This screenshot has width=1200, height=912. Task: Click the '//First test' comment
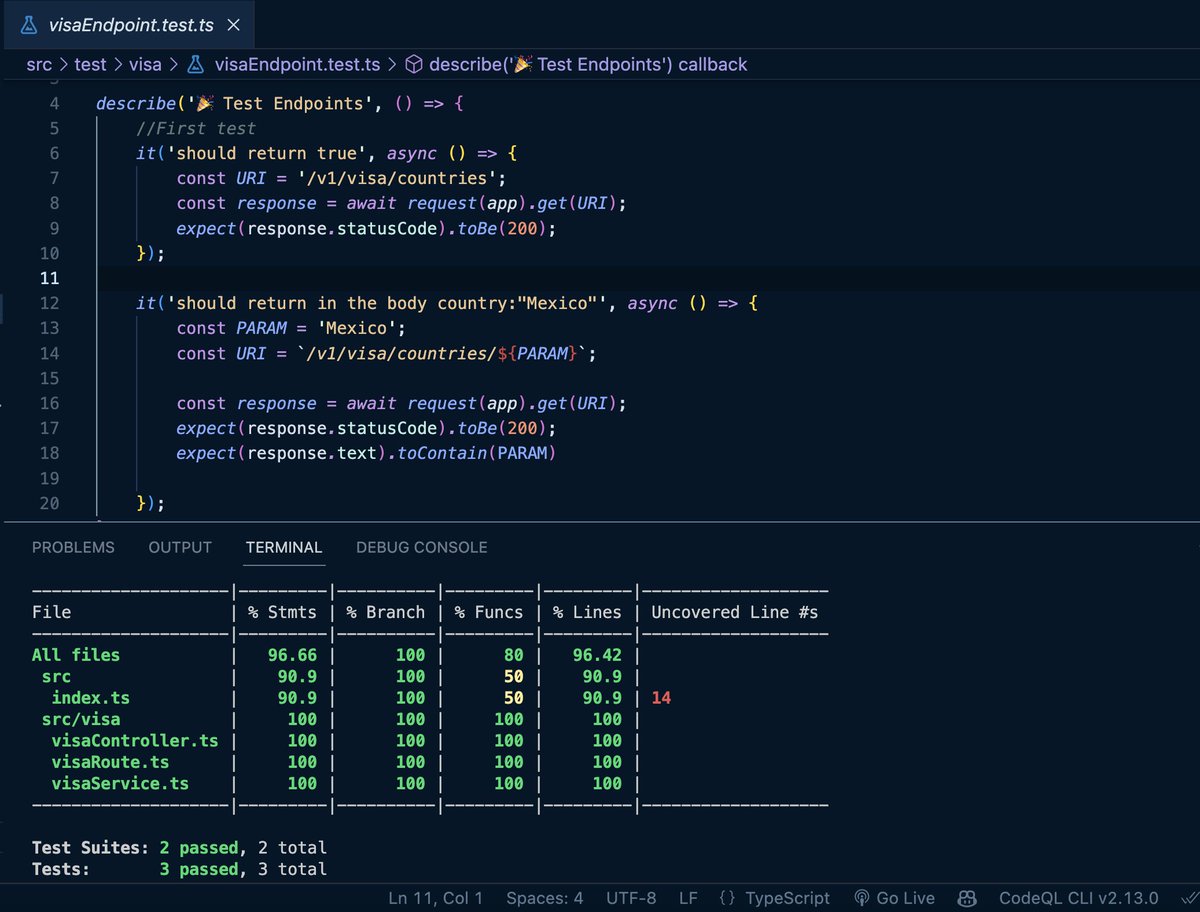tap(196, 128)
